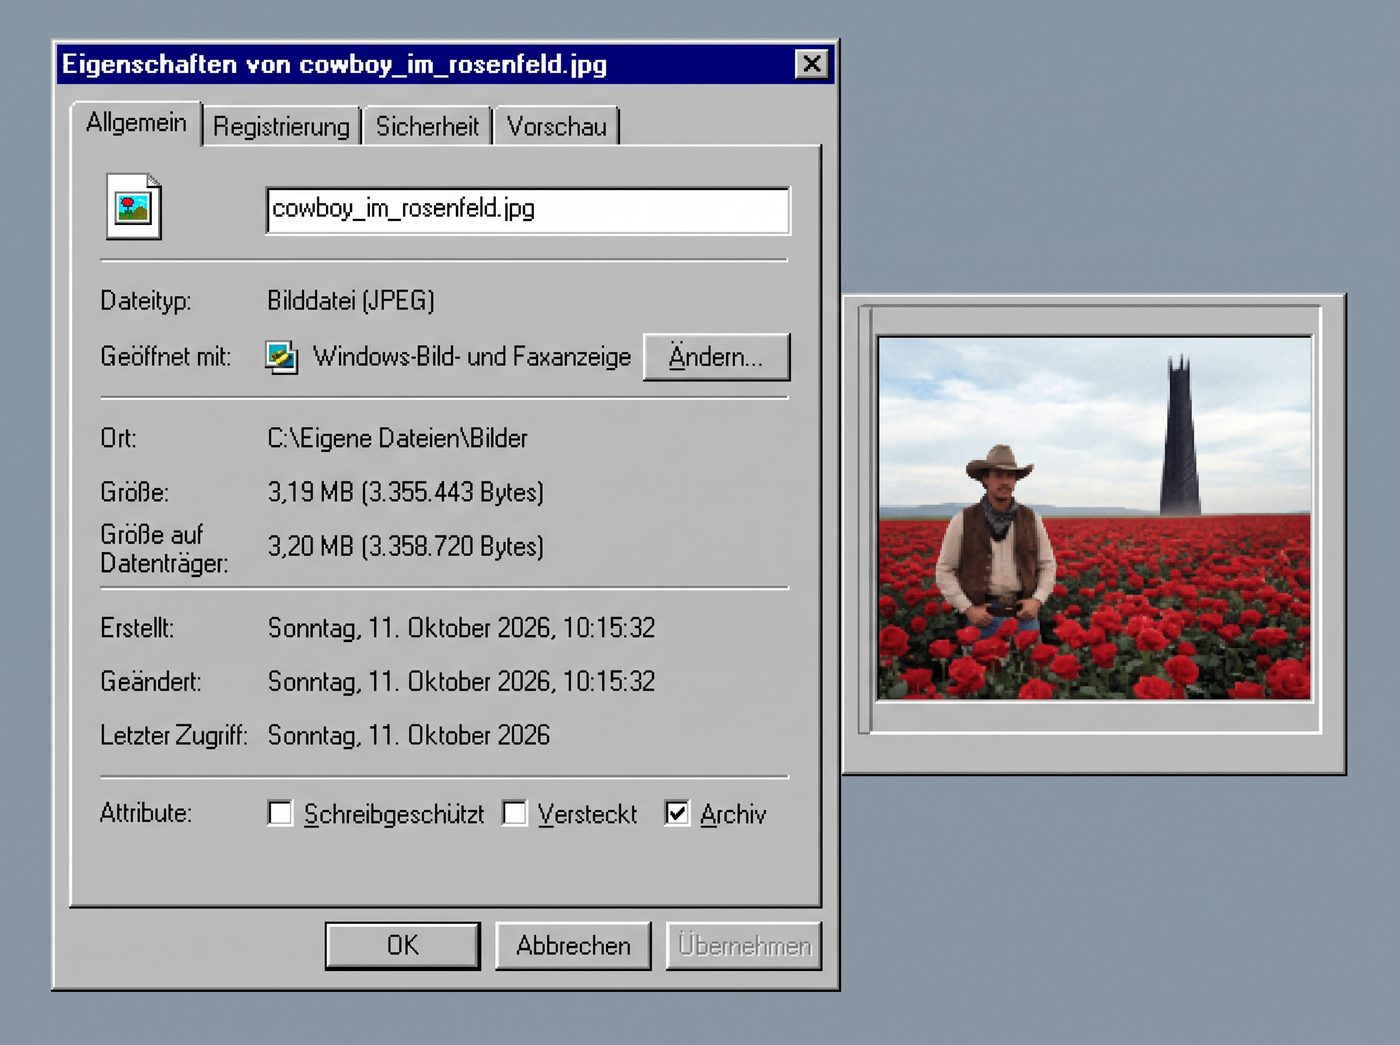Click the text Bilddatei (JPEG)

coord(350,300)
